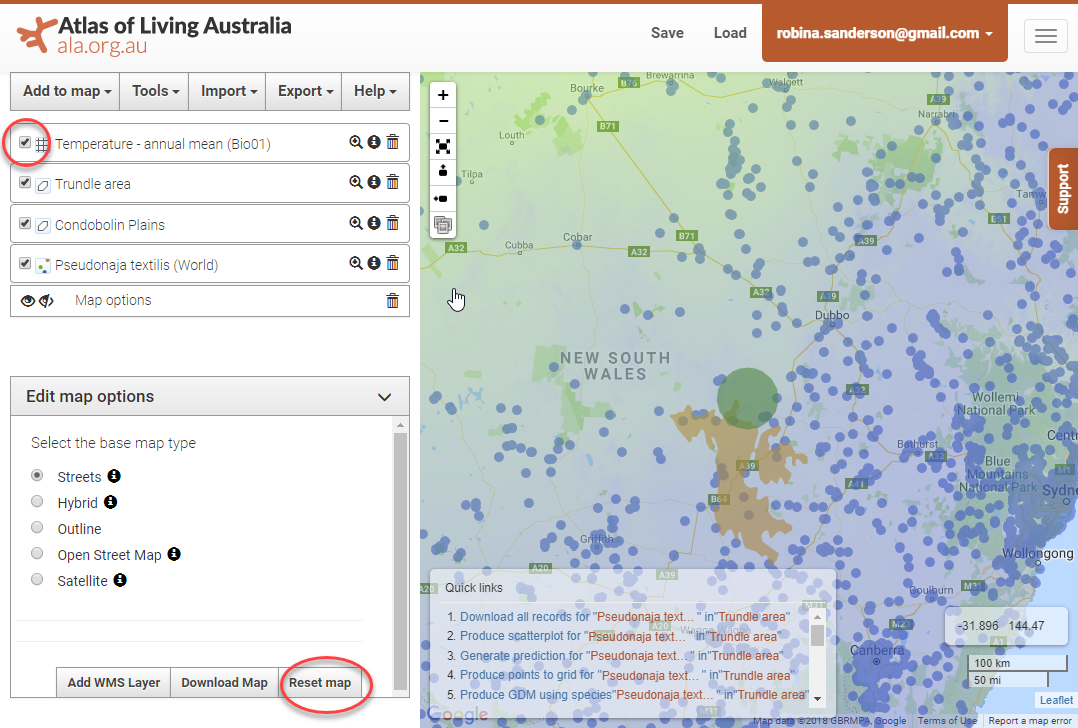The image size is (1078, 728).
Task: Select the Map options row
Action: tap(210, 300)
